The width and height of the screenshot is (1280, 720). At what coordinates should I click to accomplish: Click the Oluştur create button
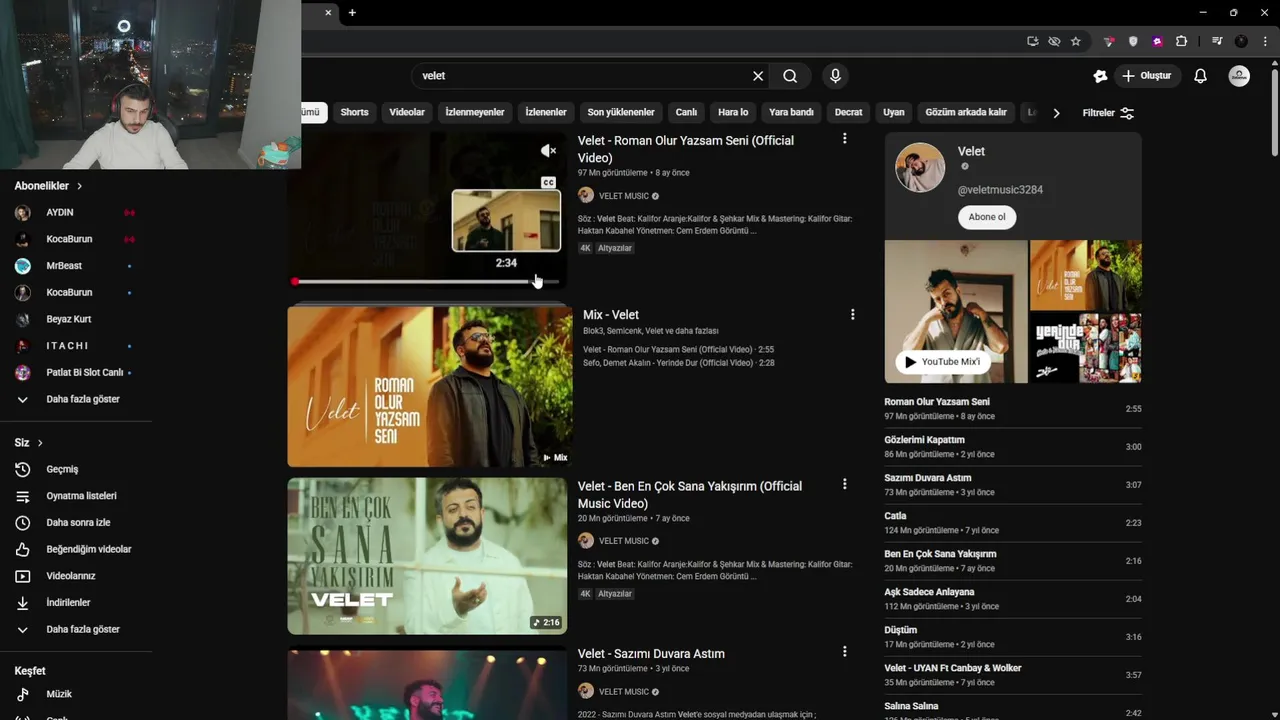tap(1146, 76)
